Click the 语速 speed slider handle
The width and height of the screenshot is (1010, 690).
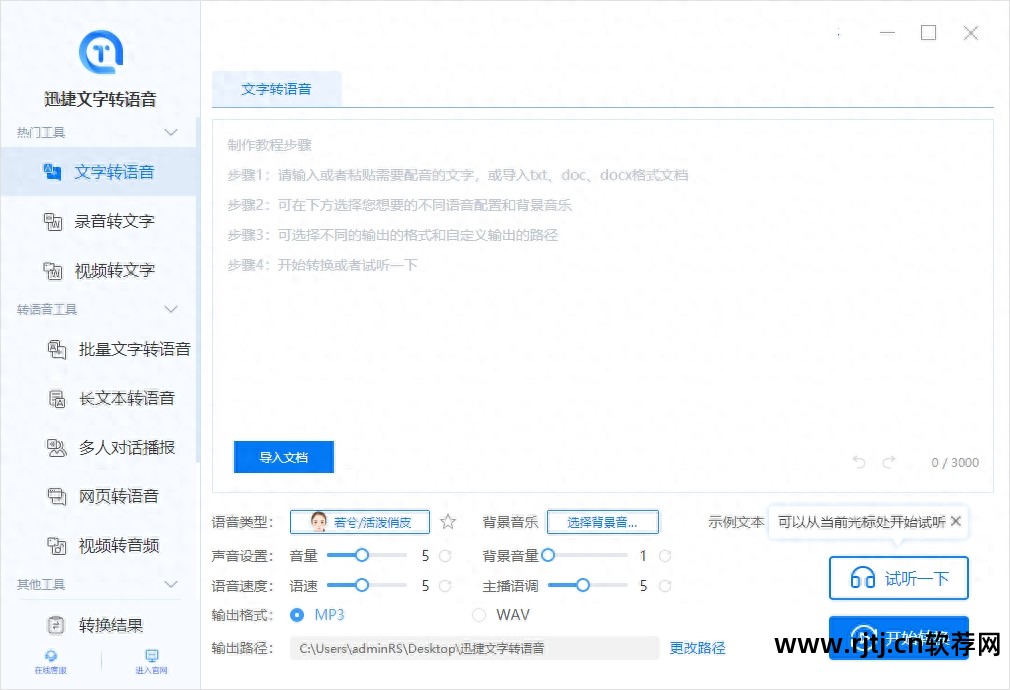coord(362,585)
